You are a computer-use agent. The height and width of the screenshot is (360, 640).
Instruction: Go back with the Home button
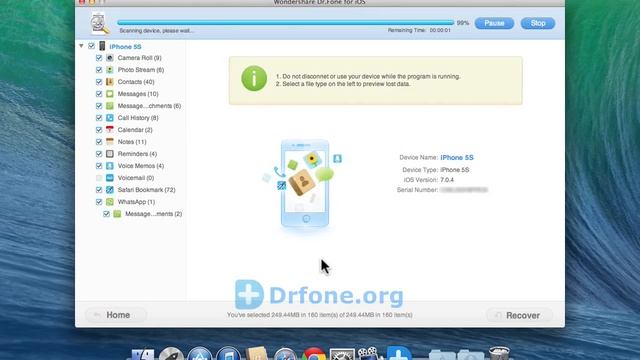point(116,315)
